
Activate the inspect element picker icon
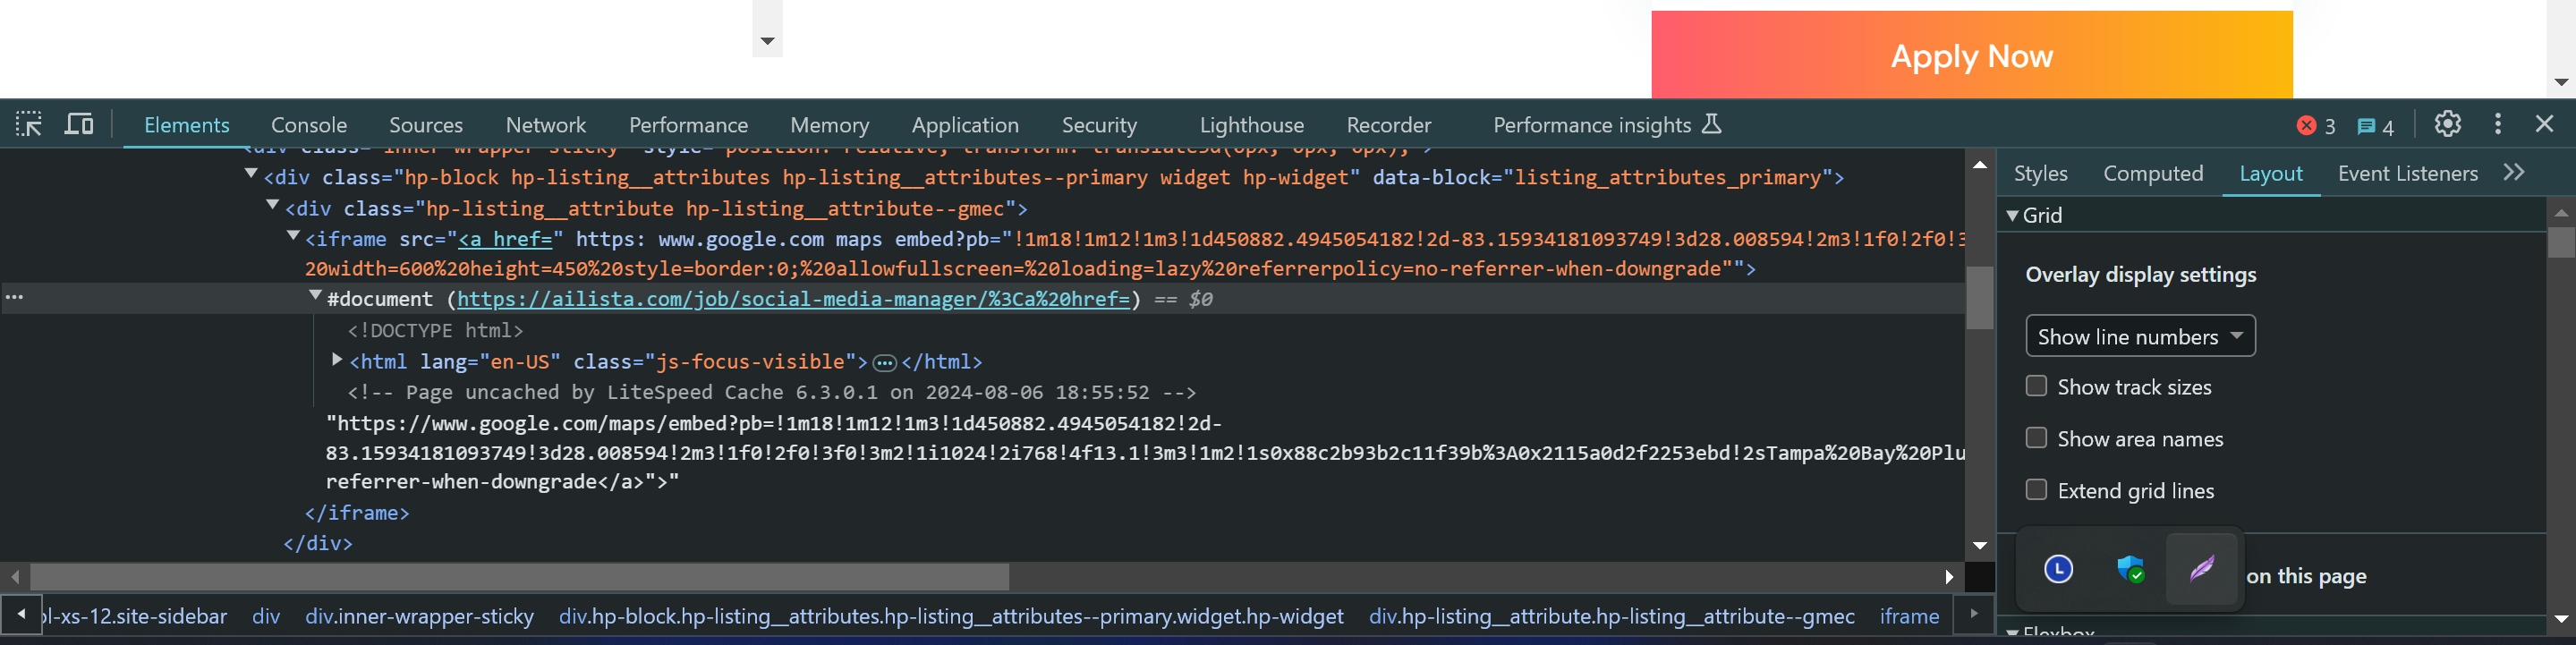(29, 124)
